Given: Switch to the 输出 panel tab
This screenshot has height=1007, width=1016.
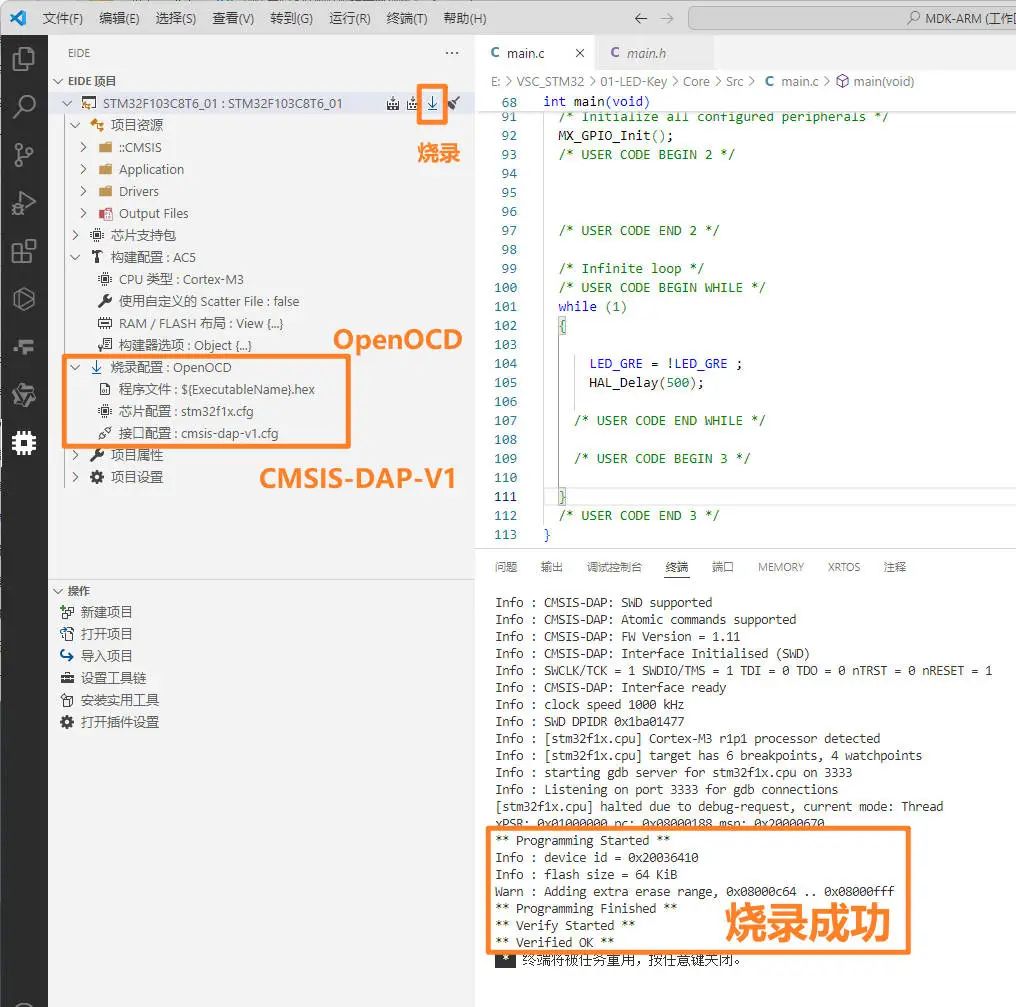Looking at the screenshot, I should (x=551, y=567).
